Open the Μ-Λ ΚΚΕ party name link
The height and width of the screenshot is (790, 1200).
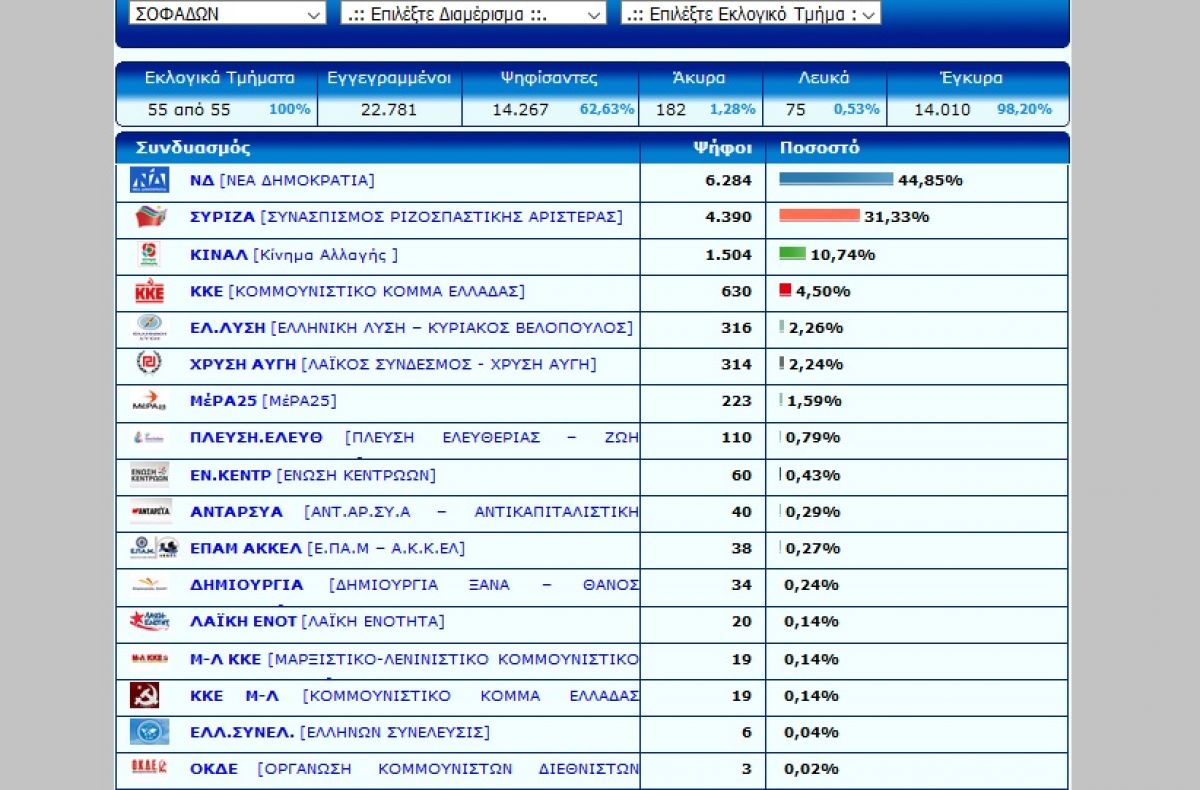[x=414, y=659]
